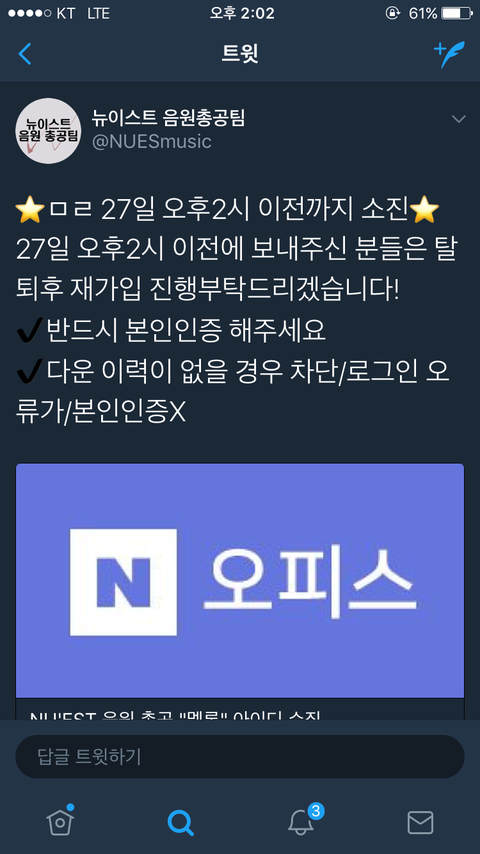This screenshot has width=480, height=854.
Task: Tap the 오후 2:02 clock
Action: click(x=240, y=13)
